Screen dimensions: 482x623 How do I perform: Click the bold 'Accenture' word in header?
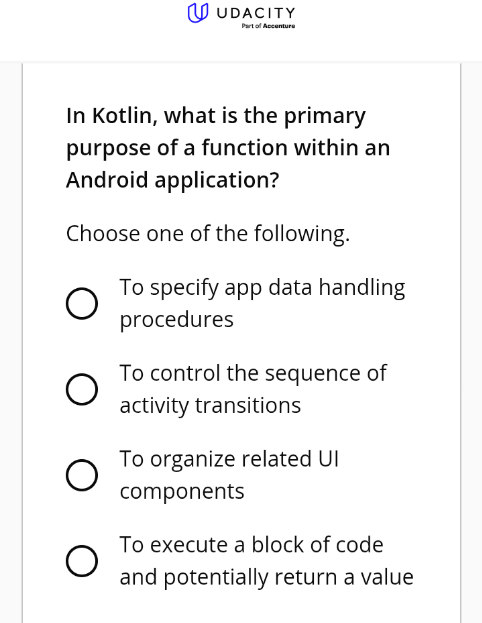279,26
